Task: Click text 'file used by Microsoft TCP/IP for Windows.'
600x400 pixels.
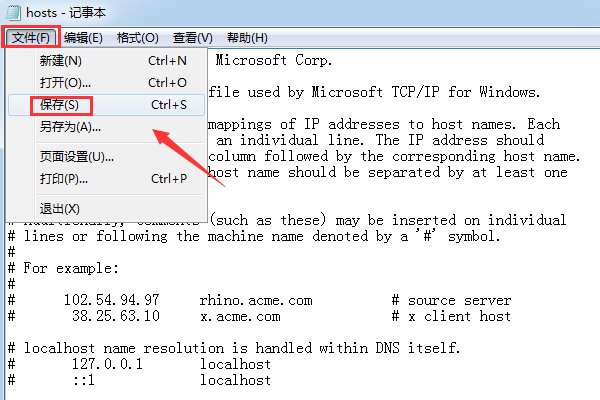Action: click(x=374, y=92)
